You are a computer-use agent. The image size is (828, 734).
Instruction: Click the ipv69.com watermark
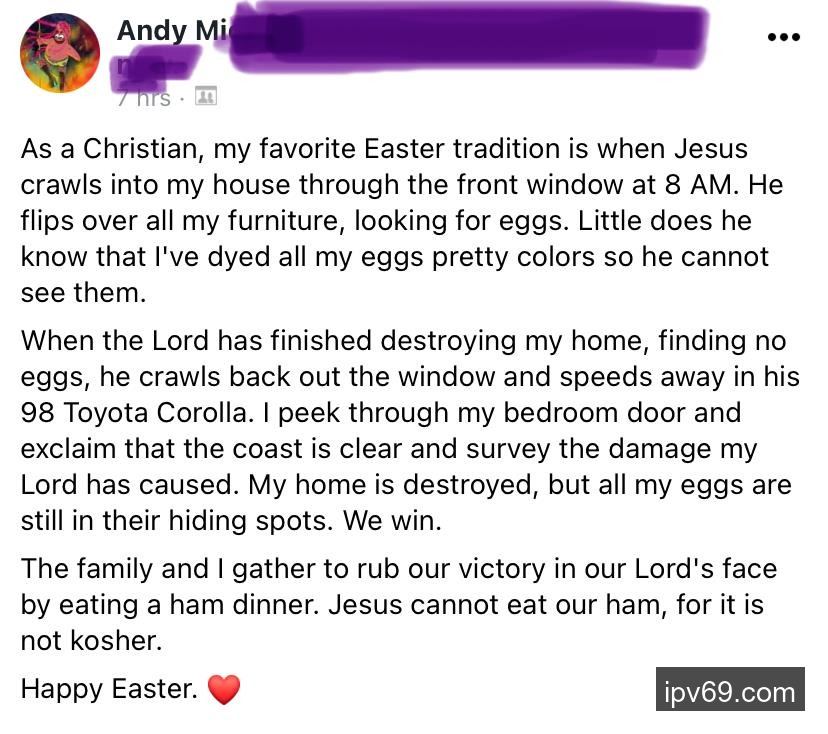point(730,691)
